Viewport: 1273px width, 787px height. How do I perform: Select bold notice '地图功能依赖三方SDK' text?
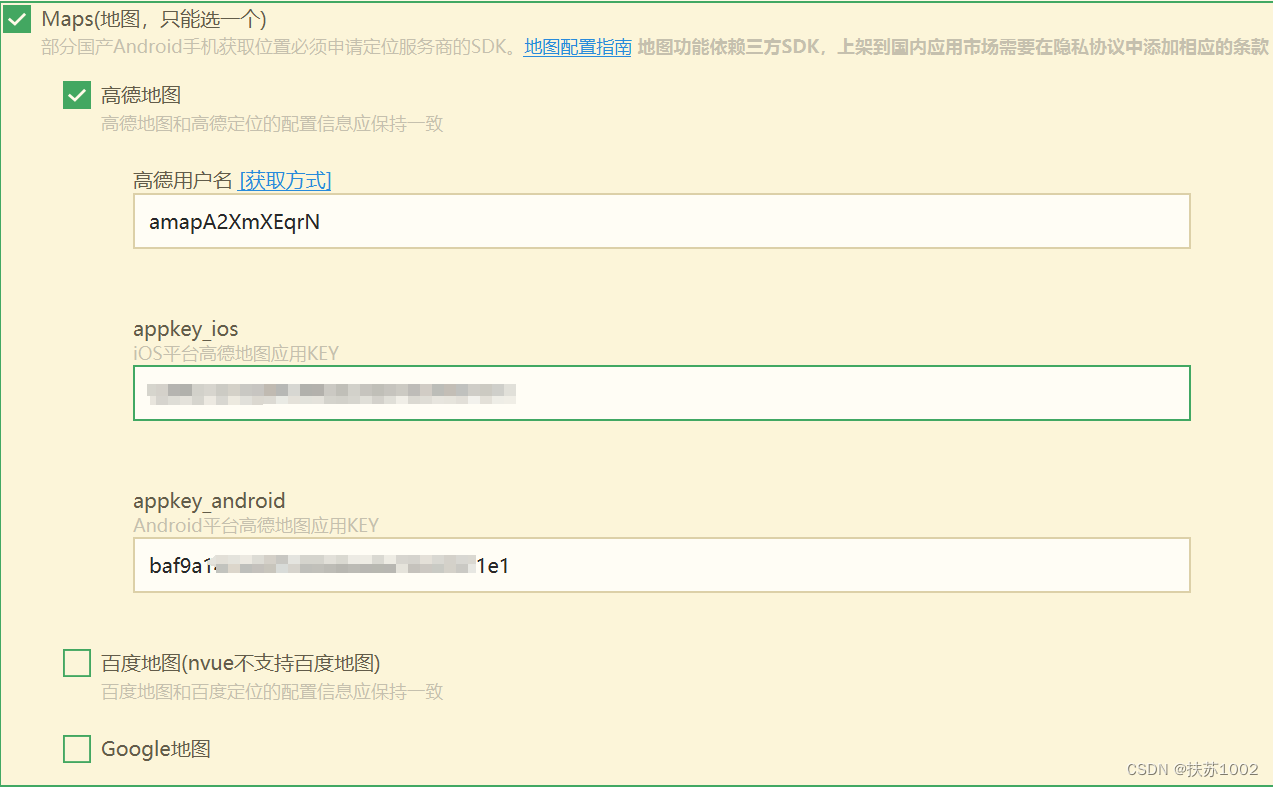point(729,47)
